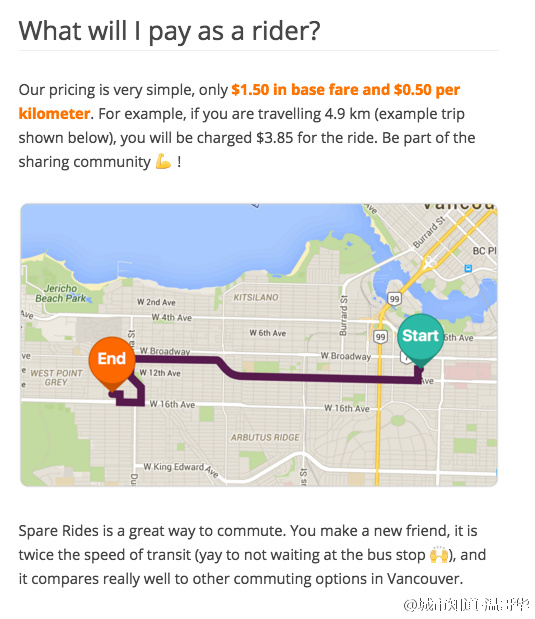This screenshot has height=619, width=535.
Task: Click the Highway 99 shield near W Broadway
Action: click(x=380, y=337)
